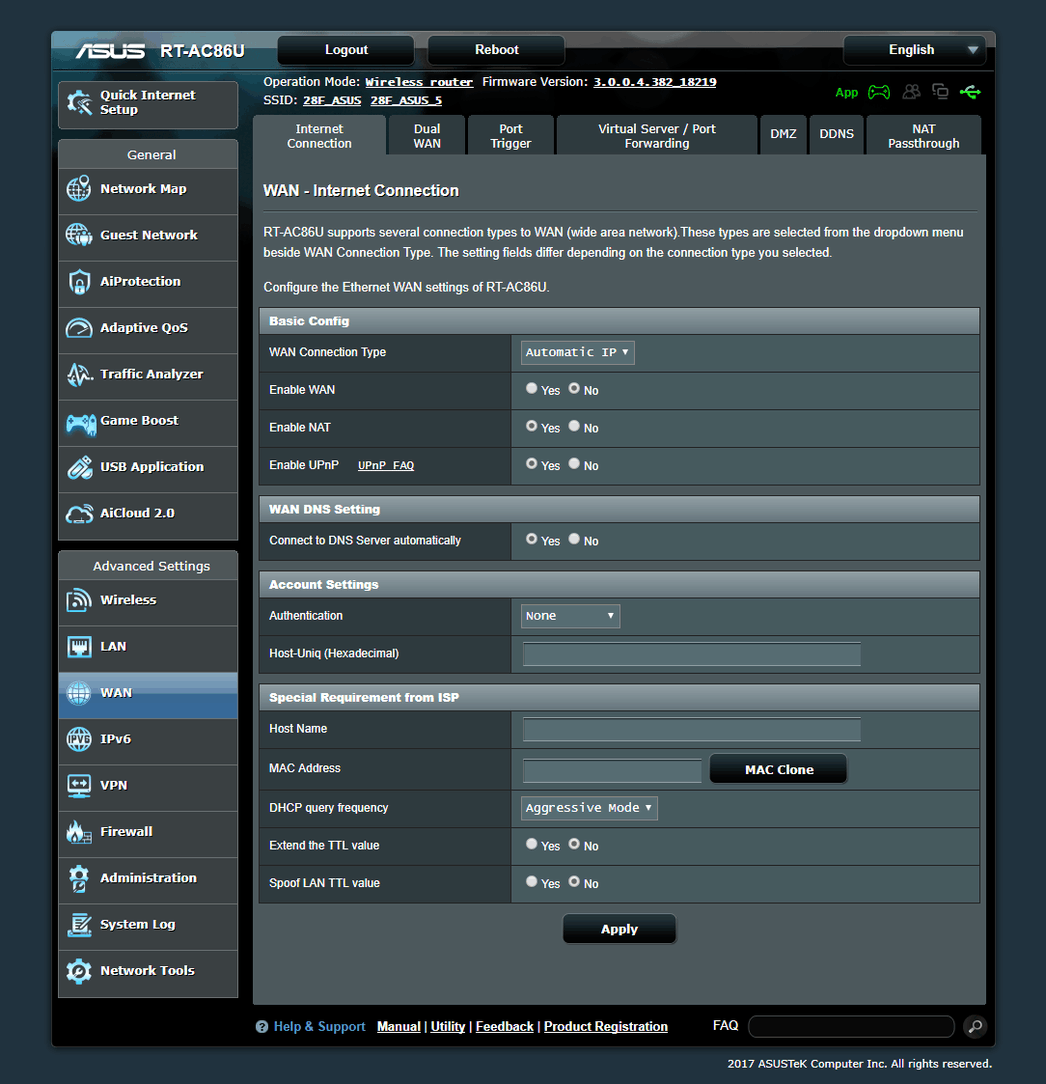Open the System Log notepad icon

tap(79, 924)
